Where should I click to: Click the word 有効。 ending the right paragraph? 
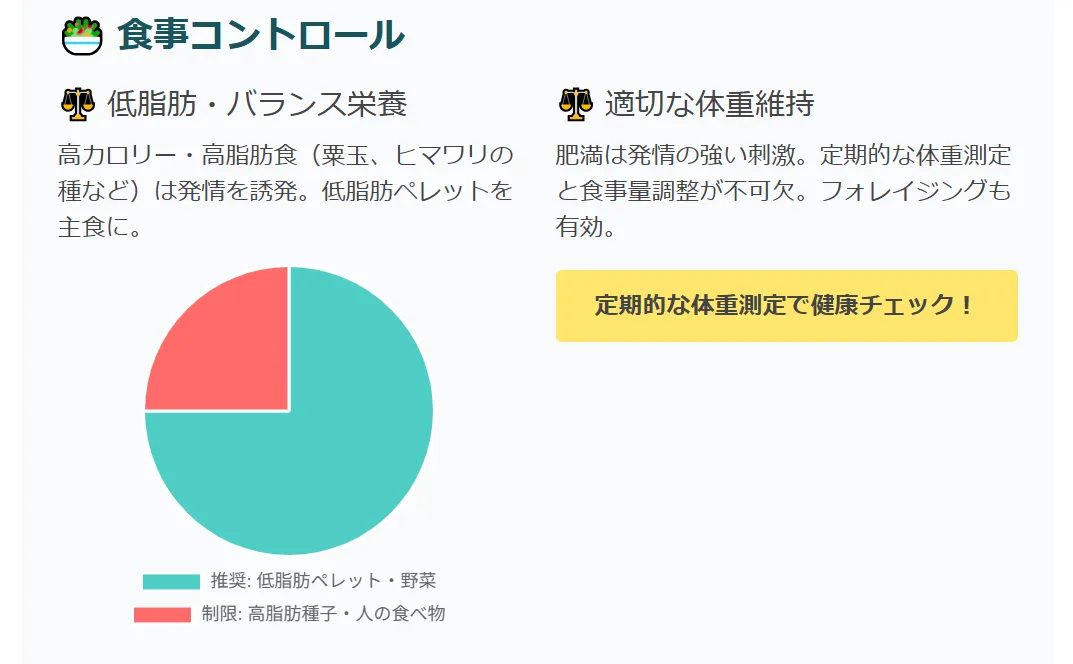pyautogui.click(x=585, y=227)
